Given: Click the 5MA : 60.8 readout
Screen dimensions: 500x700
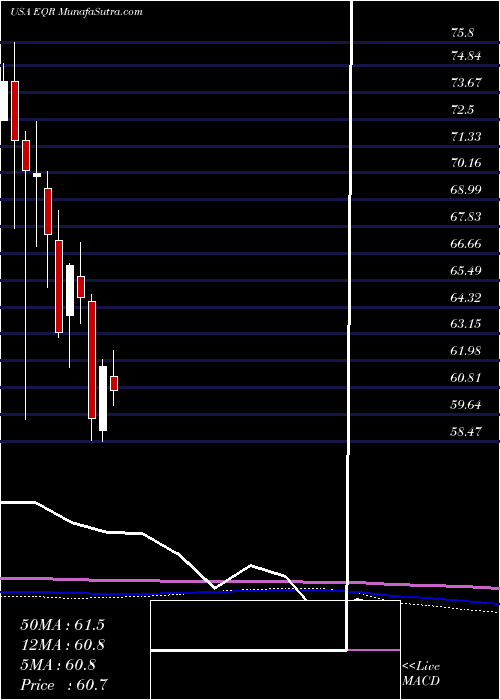Looking at the screenshot, I should click(58, 665).
